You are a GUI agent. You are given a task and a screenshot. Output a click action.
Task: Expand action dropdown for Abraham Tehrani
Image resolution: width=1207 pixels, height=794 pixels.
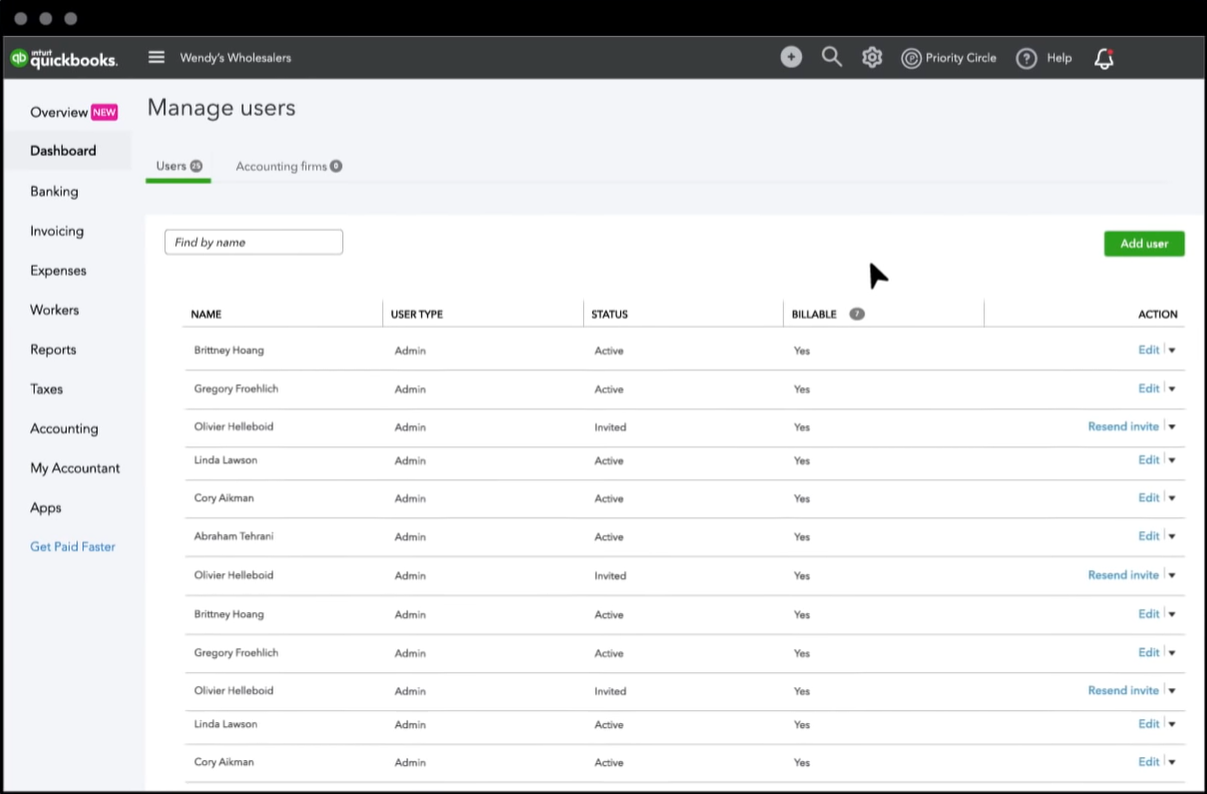point(1172,537)
